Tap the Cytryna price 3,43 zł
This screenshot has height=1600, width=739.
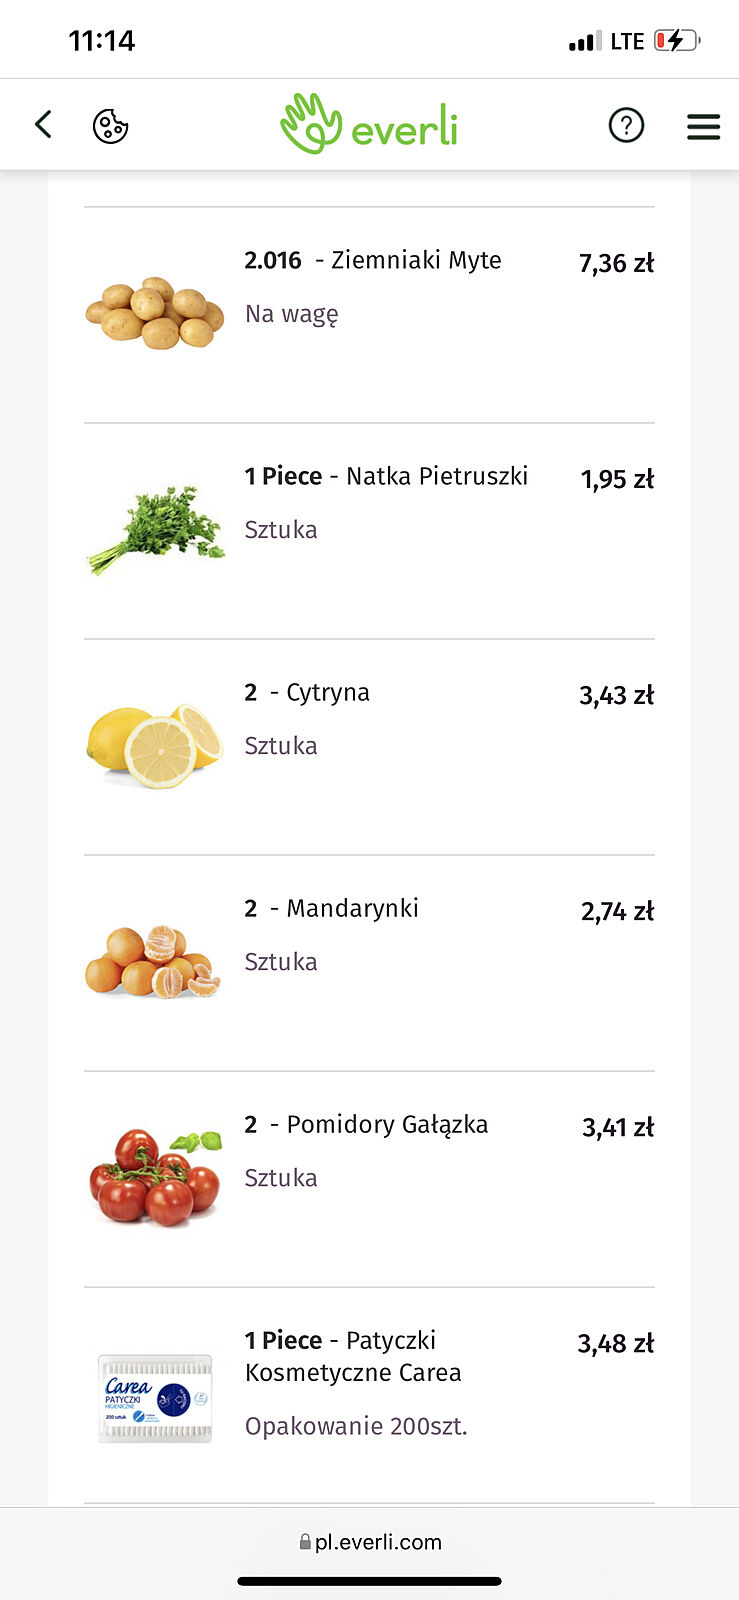(616, 696)
